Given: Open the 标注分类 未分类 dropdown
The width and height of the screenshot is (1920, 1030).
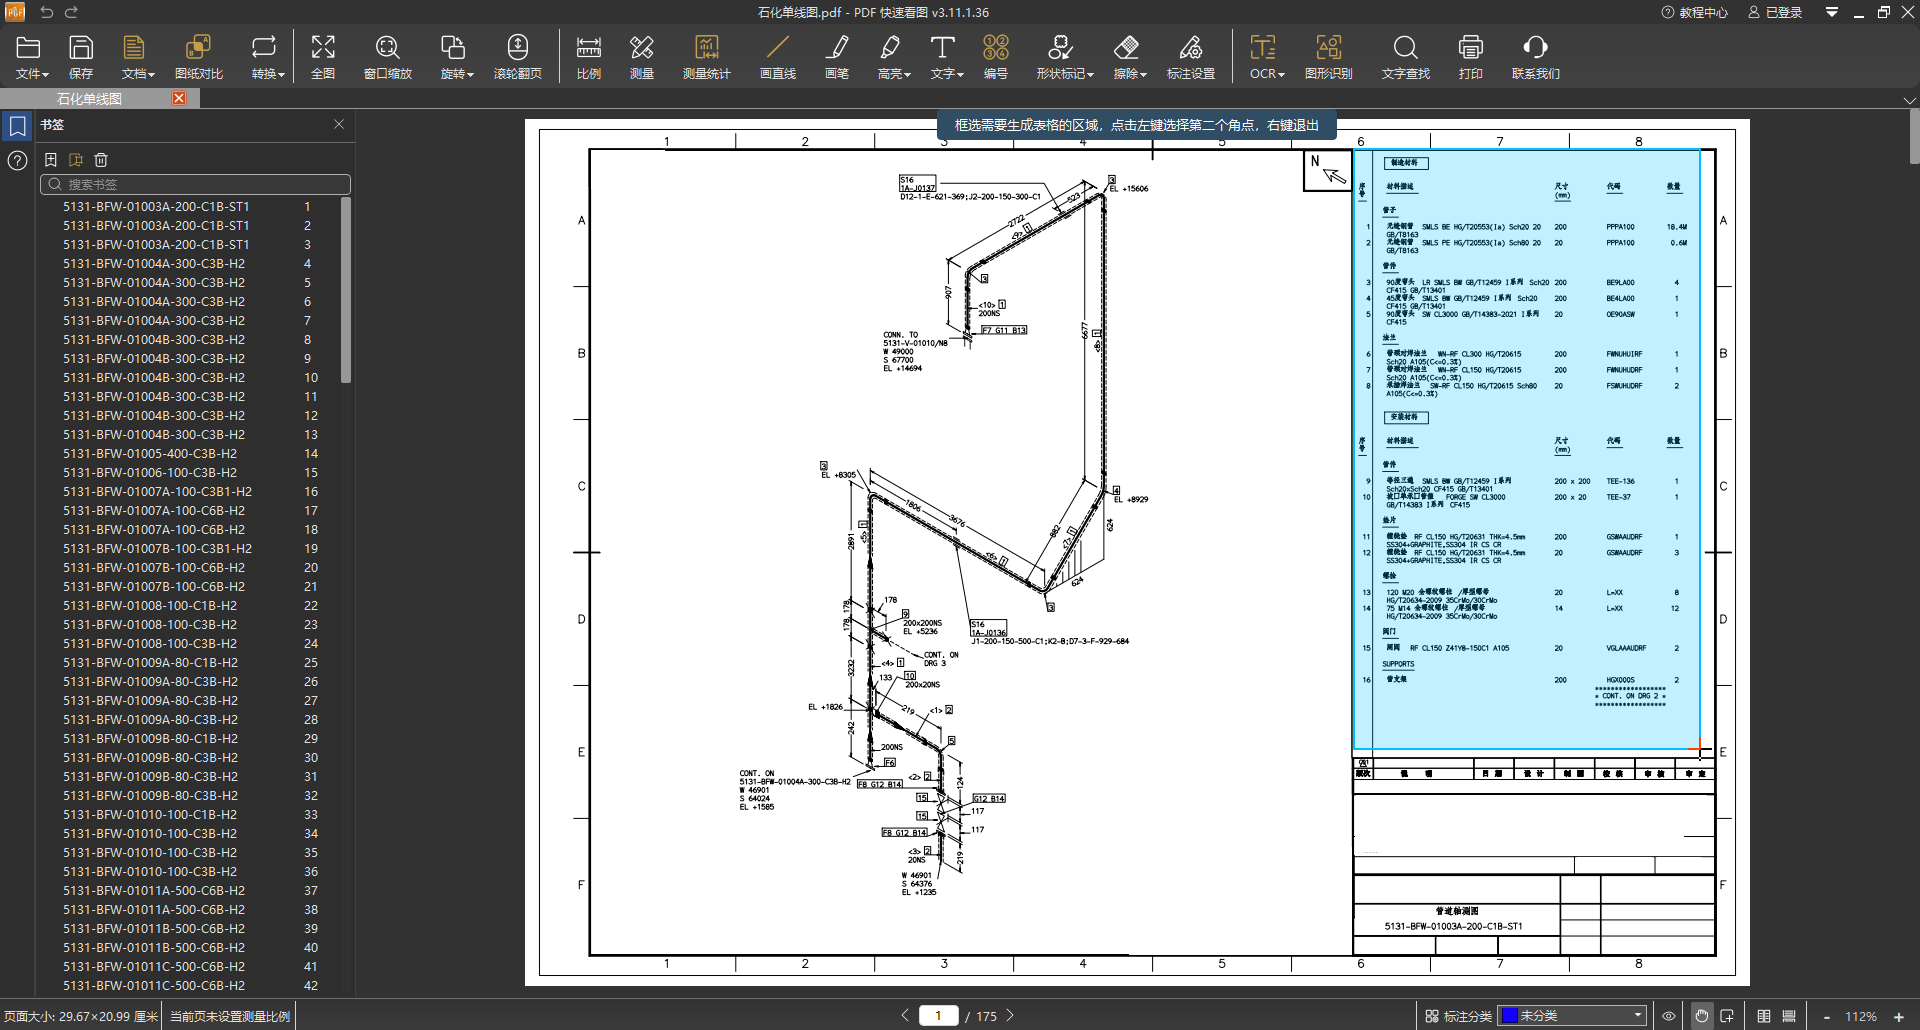Looking at the screenshot, I should [x=1573, y=1016].
